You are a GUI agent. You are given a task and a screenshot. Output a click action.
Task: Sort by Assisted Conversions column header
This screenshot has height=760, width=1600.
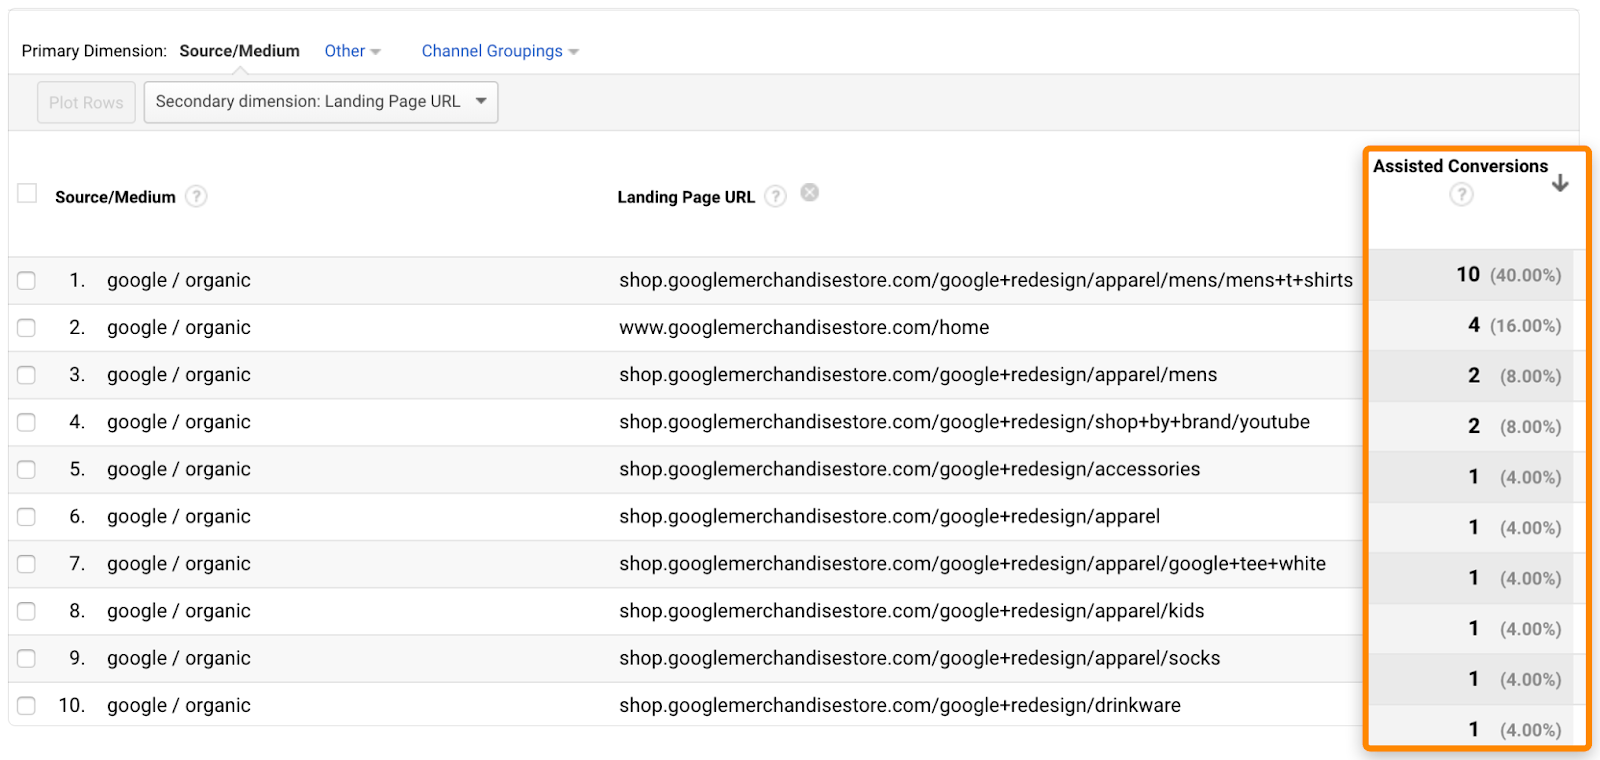click(1459, 166)
